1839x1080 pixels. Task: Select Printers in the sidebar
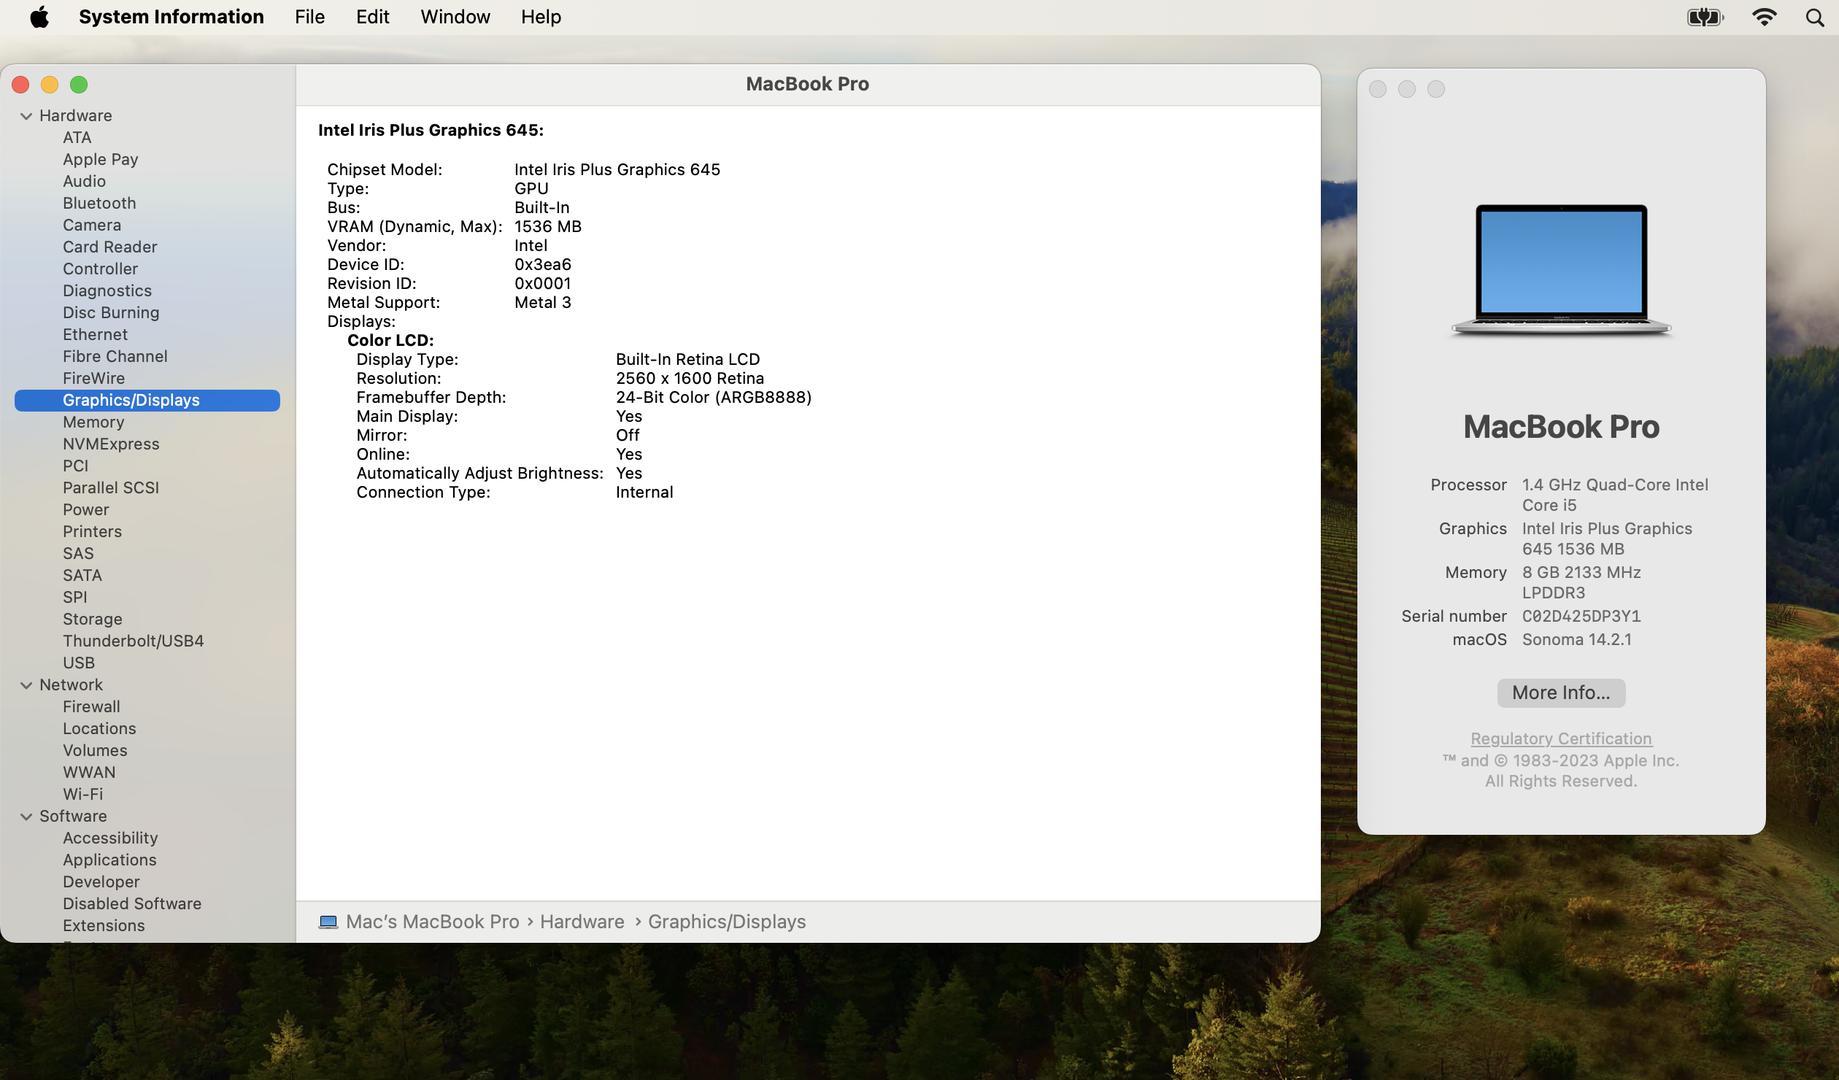[92, 532]
